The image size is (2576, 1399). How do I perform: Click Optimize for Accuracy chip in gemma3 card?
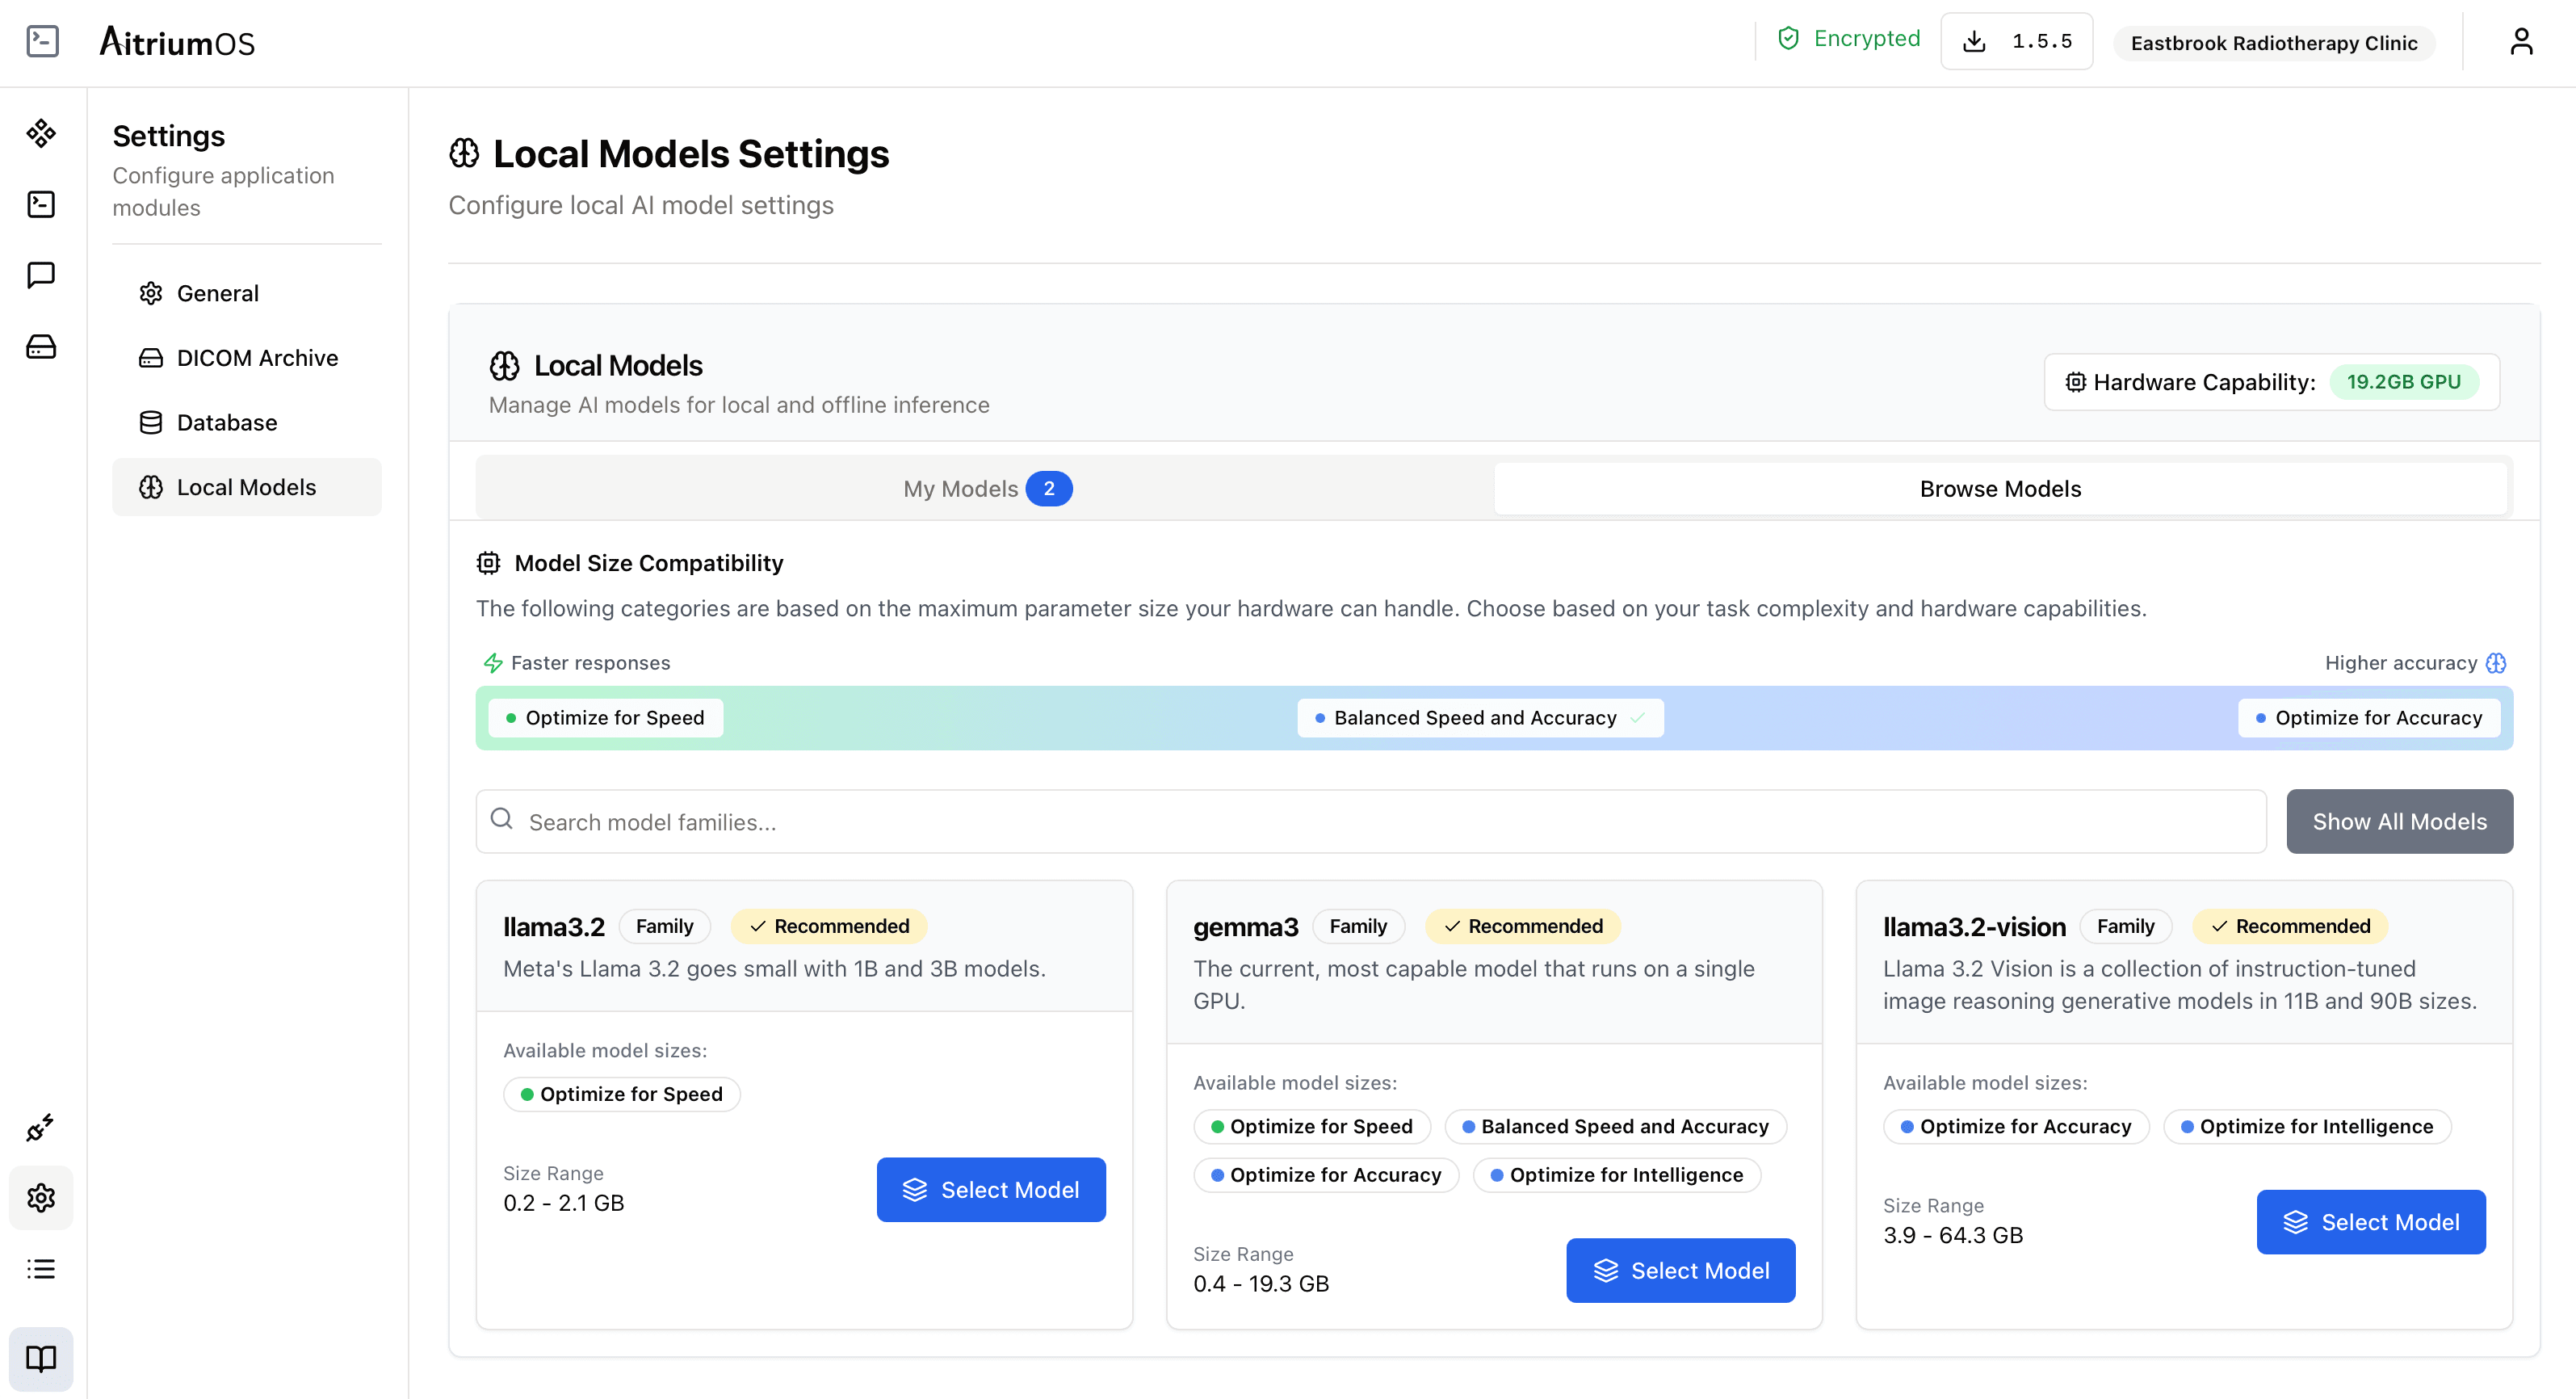click(1326, 1175)
